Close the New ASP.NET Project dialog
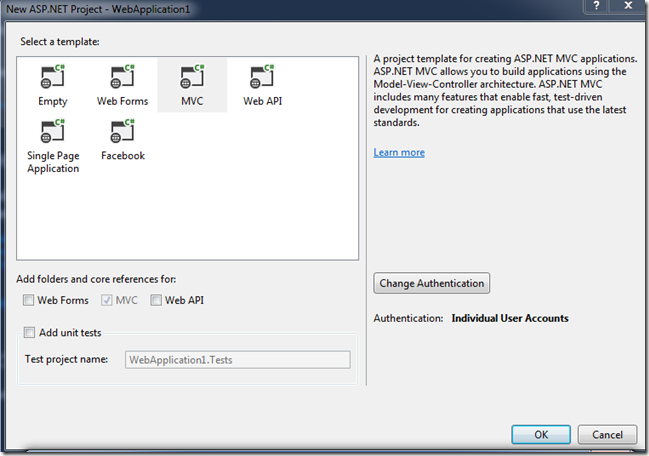This screenshot has height=456, width=649. point(628,5)
